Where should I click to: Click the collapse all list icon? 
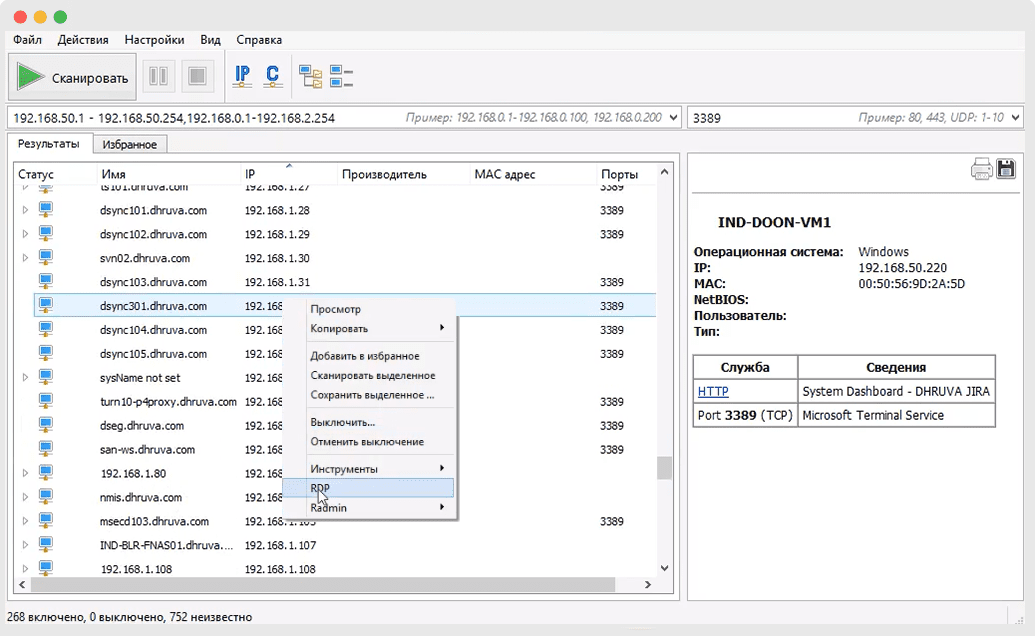[342, 76]
